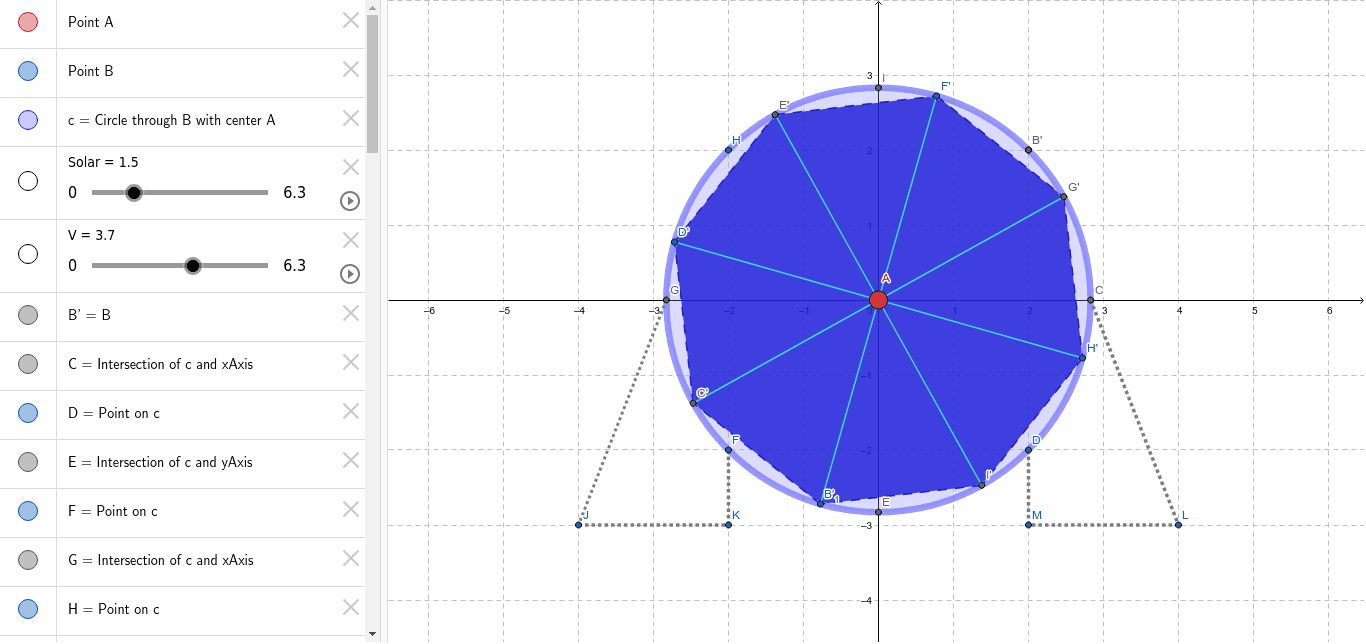Remove the Point F entry
Viewport: 1366px width, 644px height.
350,510
